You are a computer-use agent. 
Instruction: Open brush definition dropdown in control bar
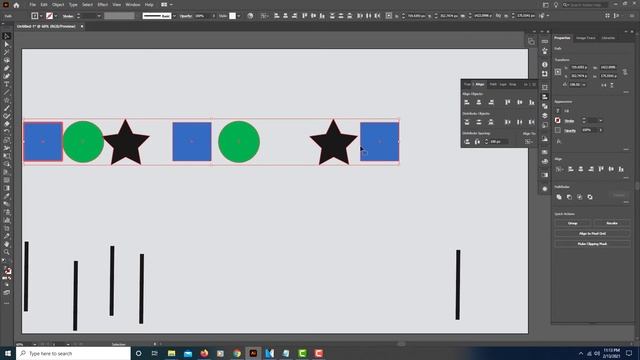[x=174, y=16]
